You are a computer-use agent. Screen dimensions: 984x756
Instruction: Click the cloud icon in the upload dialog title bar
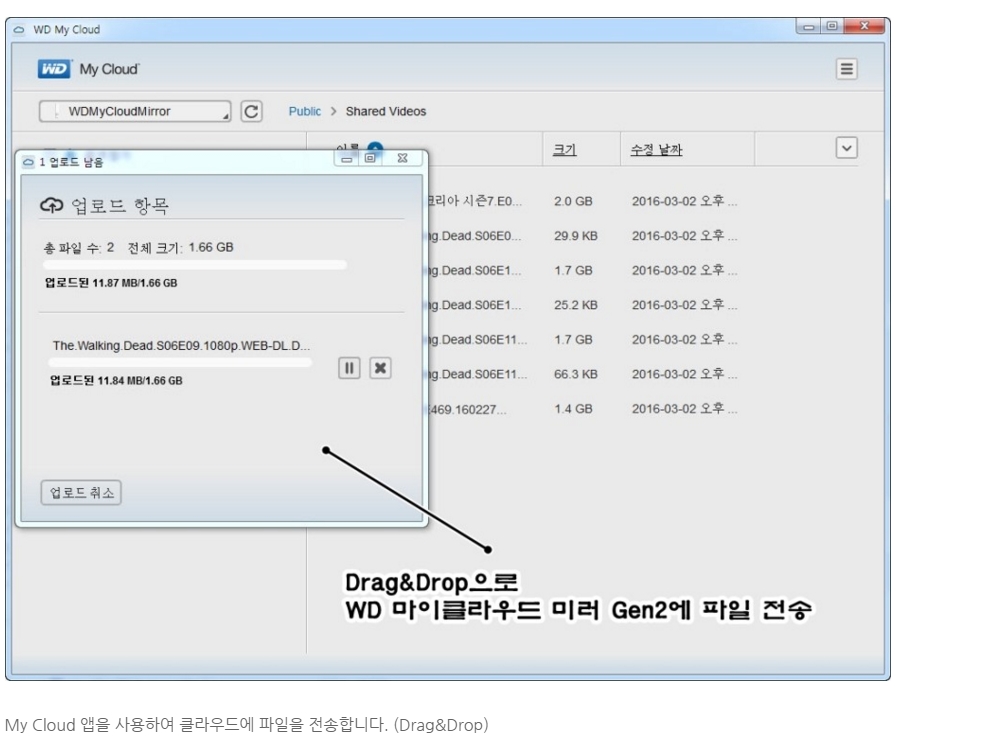pyautogui.click(x=28, y=162)
